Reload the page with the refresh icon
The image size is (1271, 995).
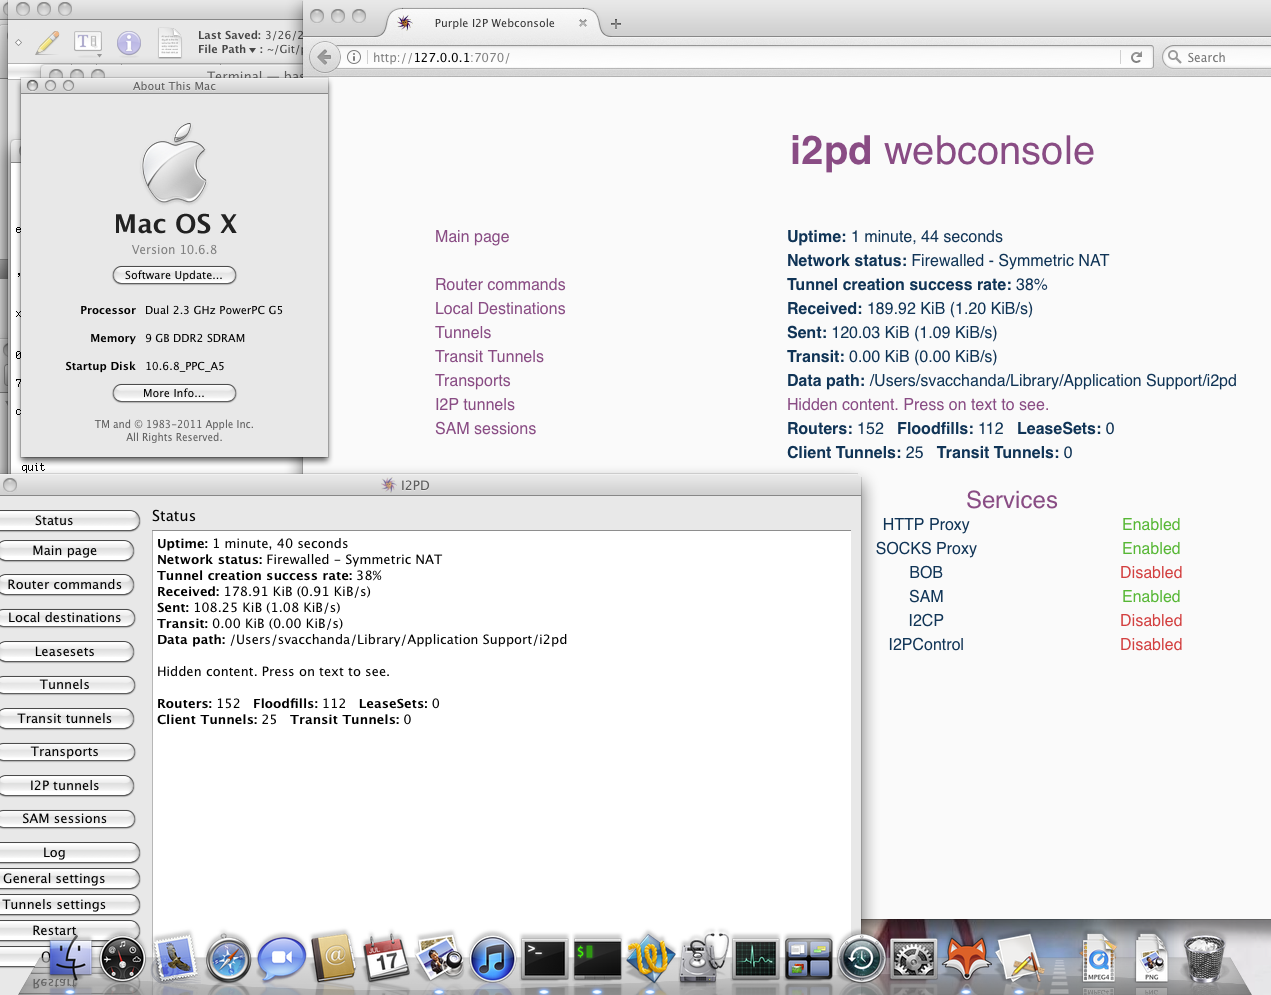[1136, 57]
